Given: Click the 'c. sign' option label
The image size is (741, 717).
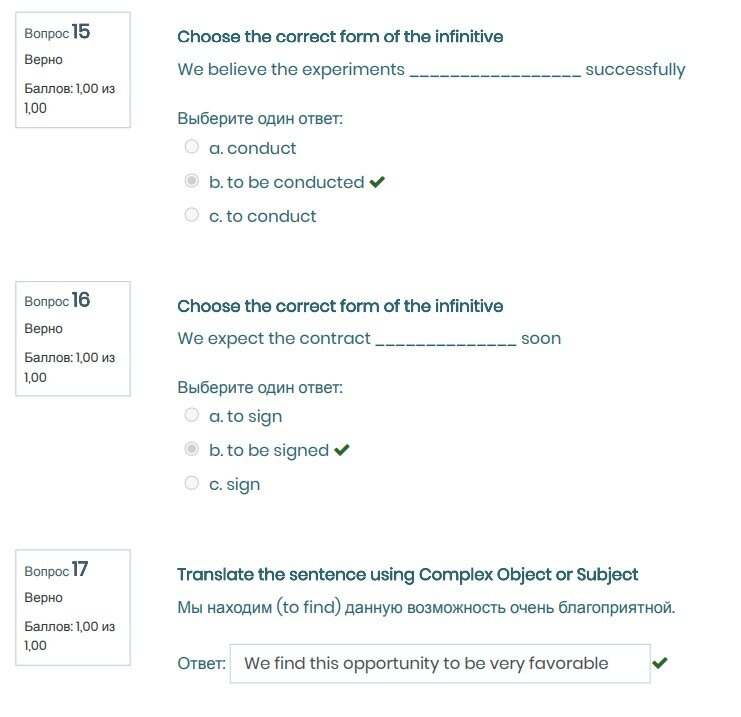Looking at the screenshot, I should tap(235, 484).
